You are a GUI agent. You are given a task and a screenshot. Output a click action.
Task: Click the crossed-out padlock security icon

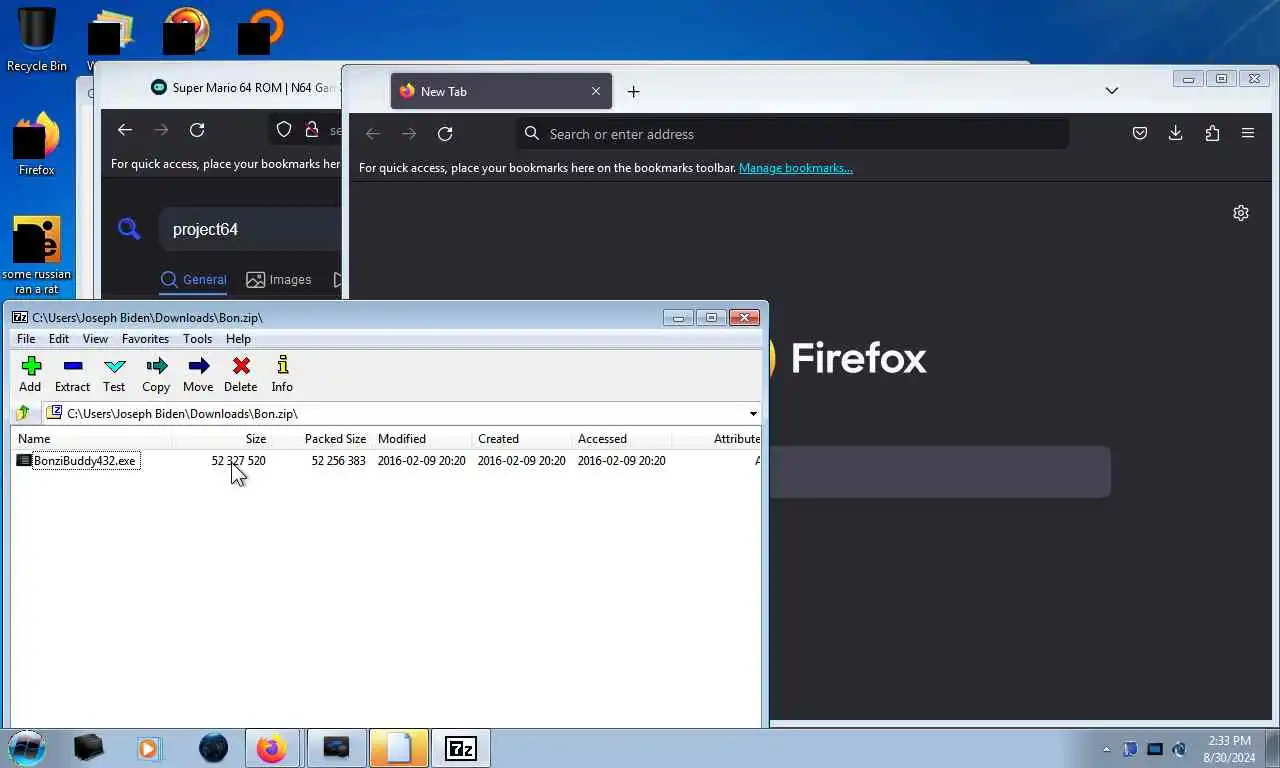312,130
